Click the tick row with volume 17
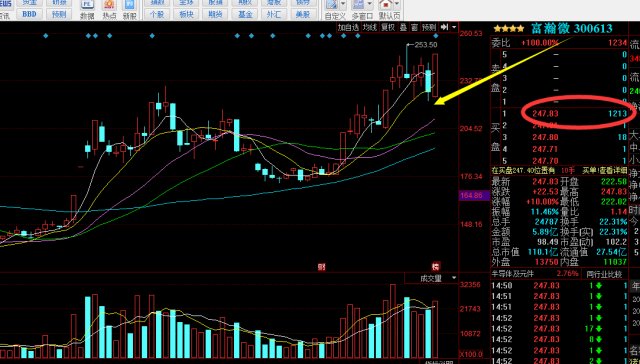Image resolution: width=640 pixels, height=364 pixels. 560,328
